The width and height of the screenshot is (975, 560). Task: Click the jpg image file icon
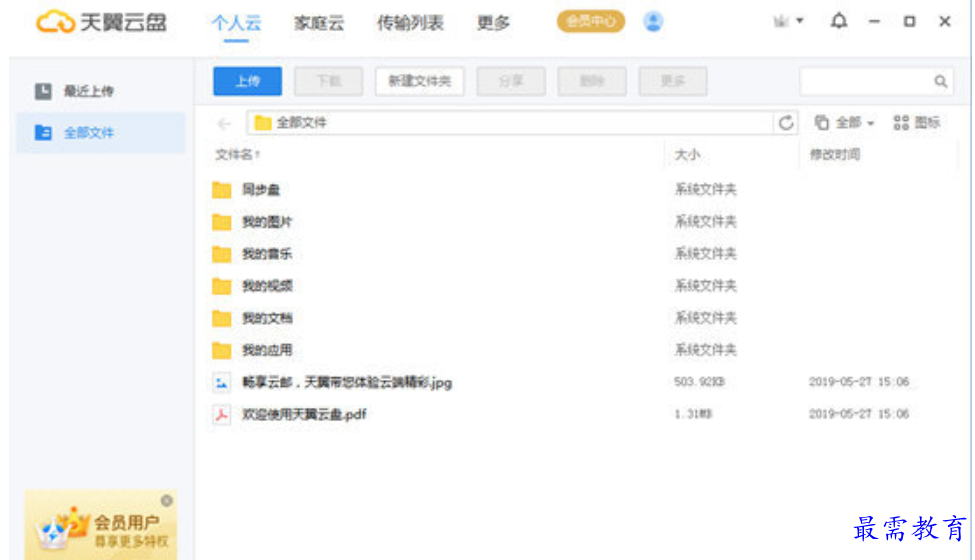(221, 383)
